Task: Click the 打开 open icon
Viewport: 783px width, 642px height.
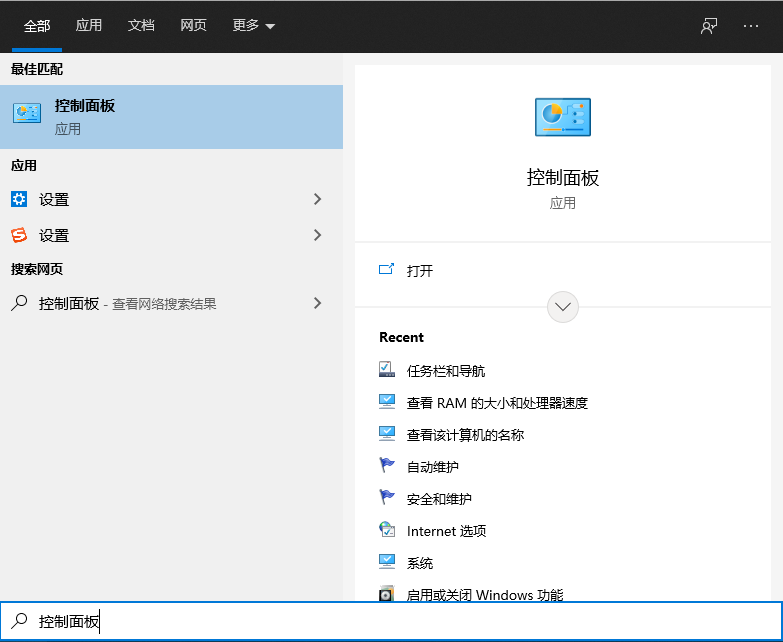Action: coord(387,270)
